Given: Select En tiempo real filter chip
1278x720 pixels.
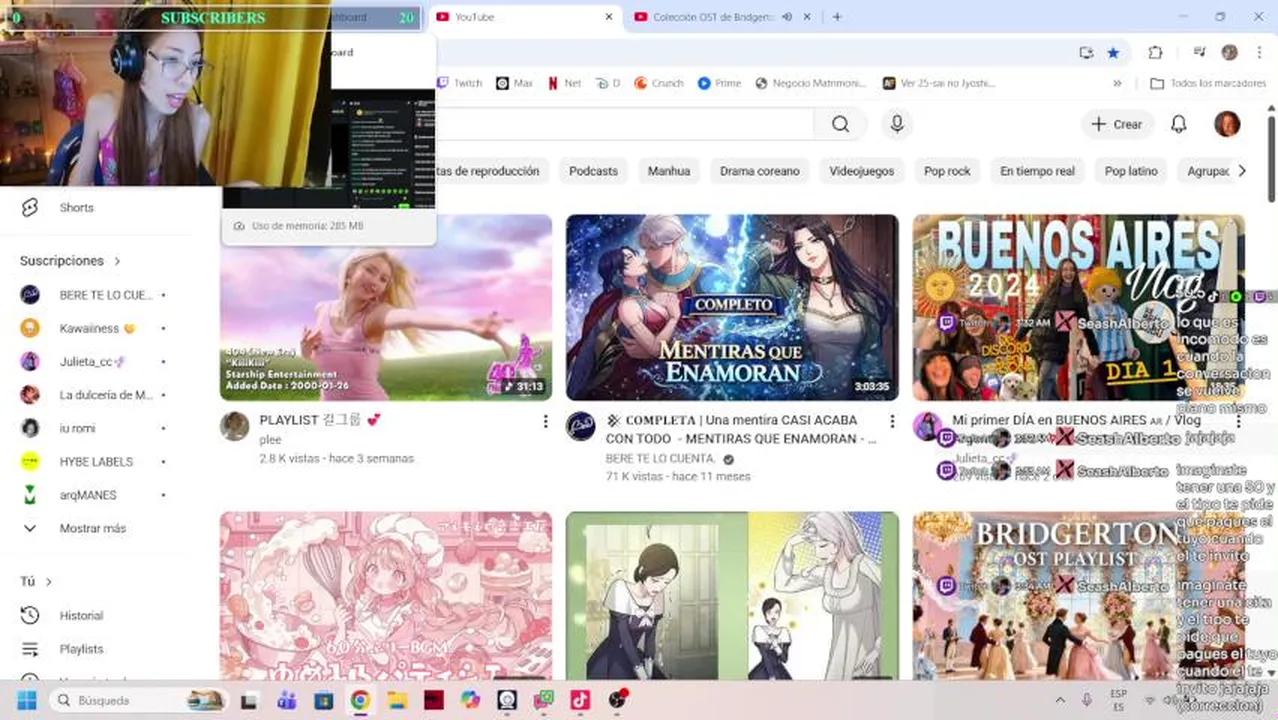Looking at the screenshot, I should pos(1037,171).
